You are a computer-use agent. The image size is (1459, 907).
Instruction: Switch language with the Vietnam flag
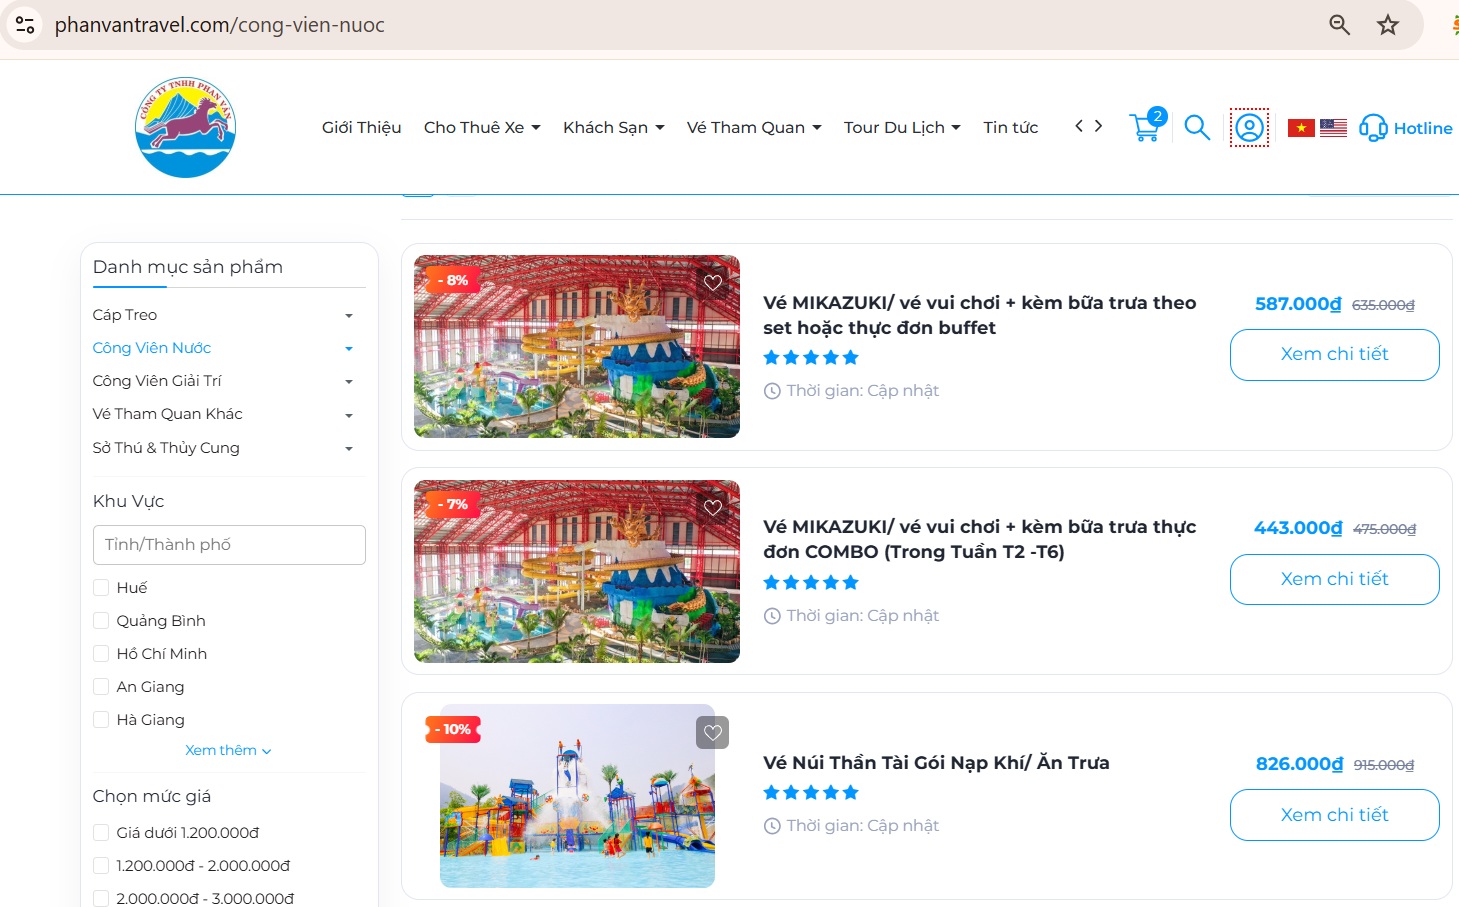(x=1301, y=127)
